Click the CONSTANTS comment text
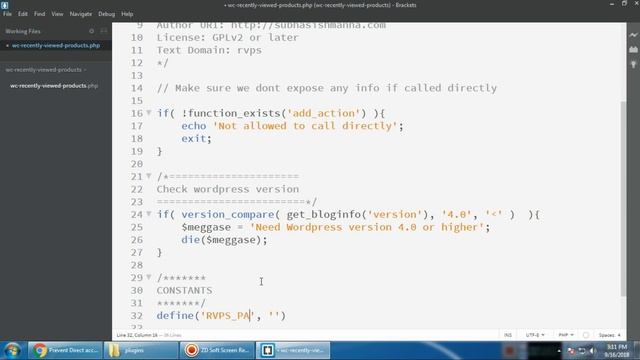Image resolution: width=640 pixels, height=360 pixels. click(x=184, y=290)
